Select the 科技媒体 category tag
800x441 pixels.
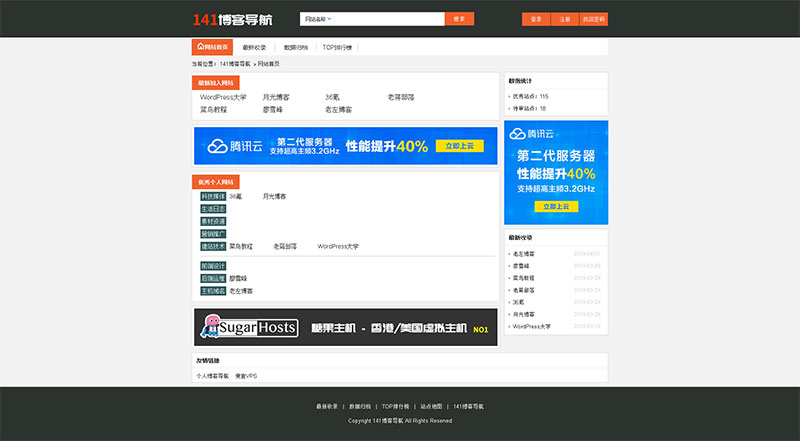(x=213, y=197)
